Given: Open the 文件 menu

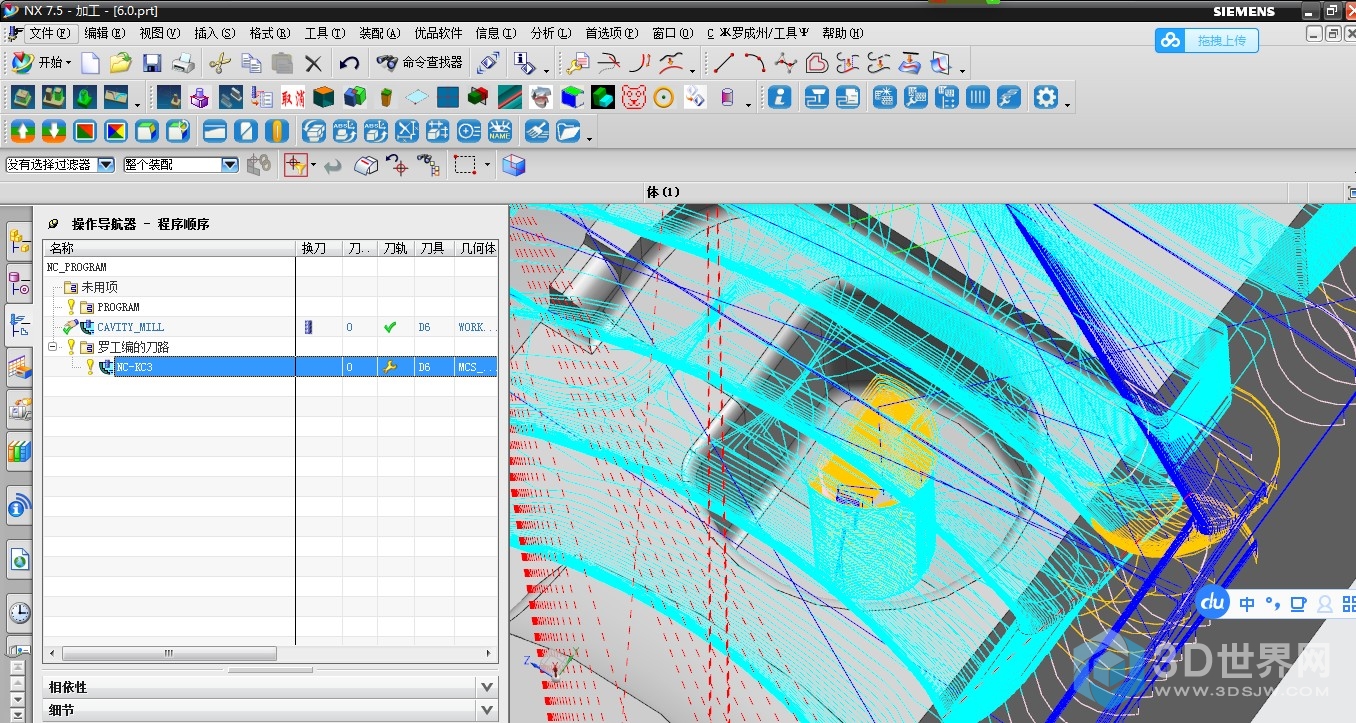Looking at the screenshot, I should click(x=49, y=33).
